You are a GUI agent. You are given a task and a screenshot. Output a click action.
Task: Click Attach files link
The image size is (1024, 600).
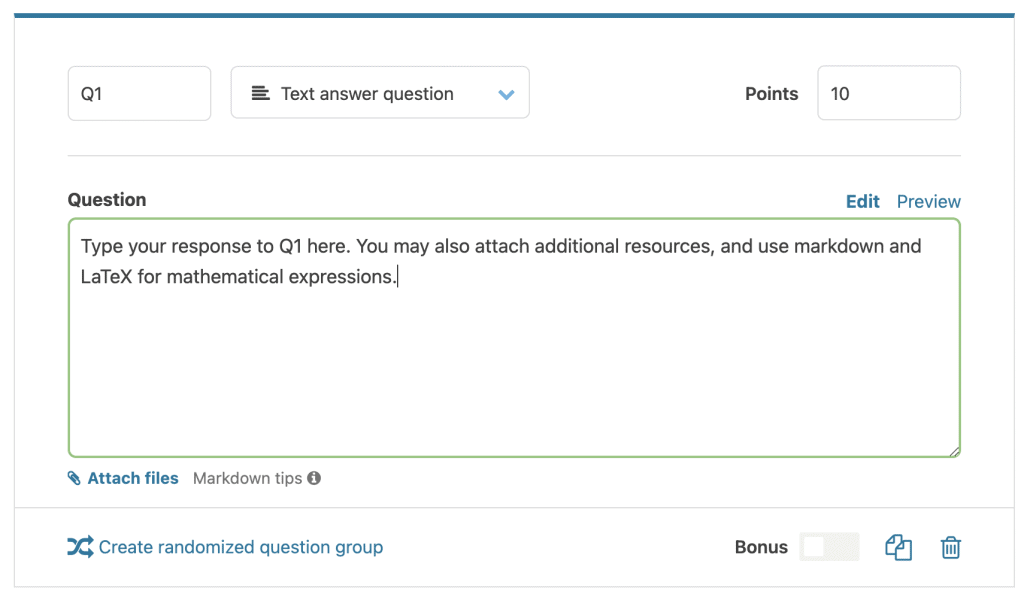[x=133, y=478]
